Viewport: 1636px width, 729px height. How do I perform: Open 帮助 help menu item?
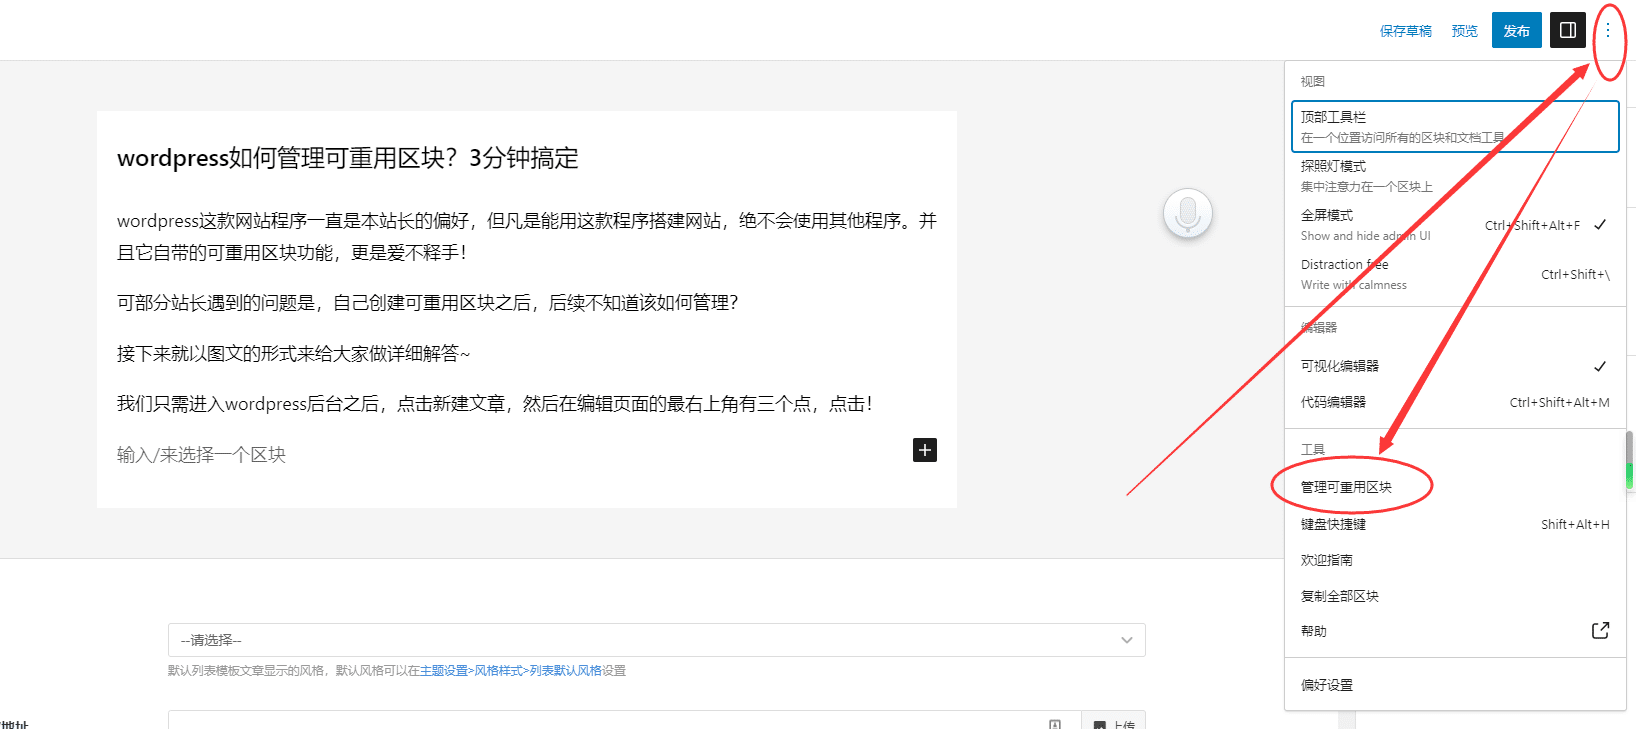click(x=1455, y=631)
